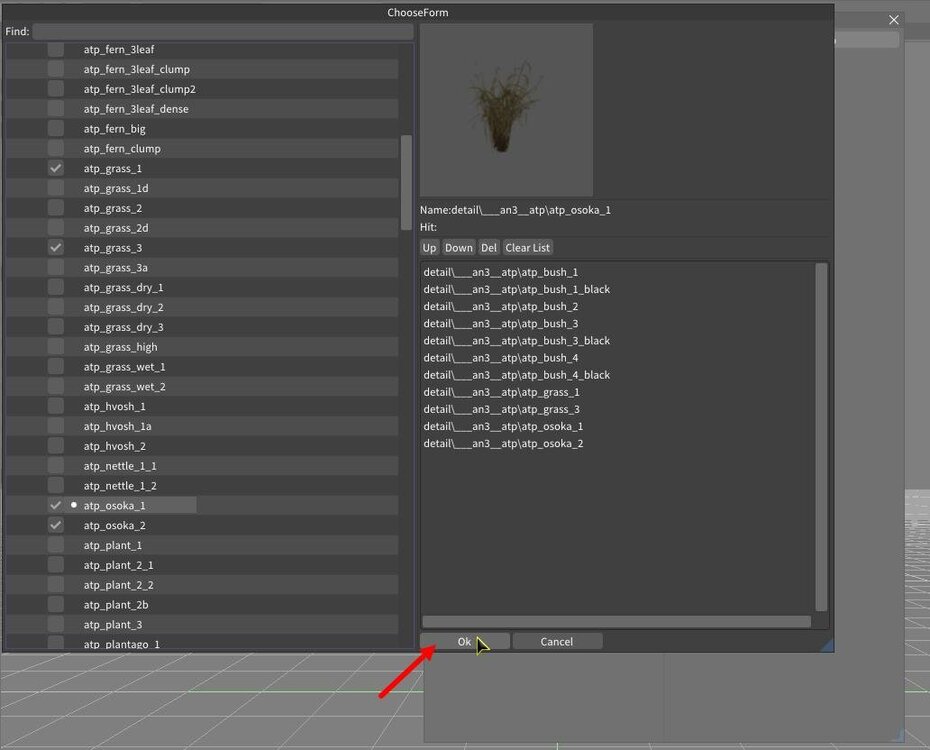
Task: Select atp_hvosh_1a row label
Action: [117, 426]
